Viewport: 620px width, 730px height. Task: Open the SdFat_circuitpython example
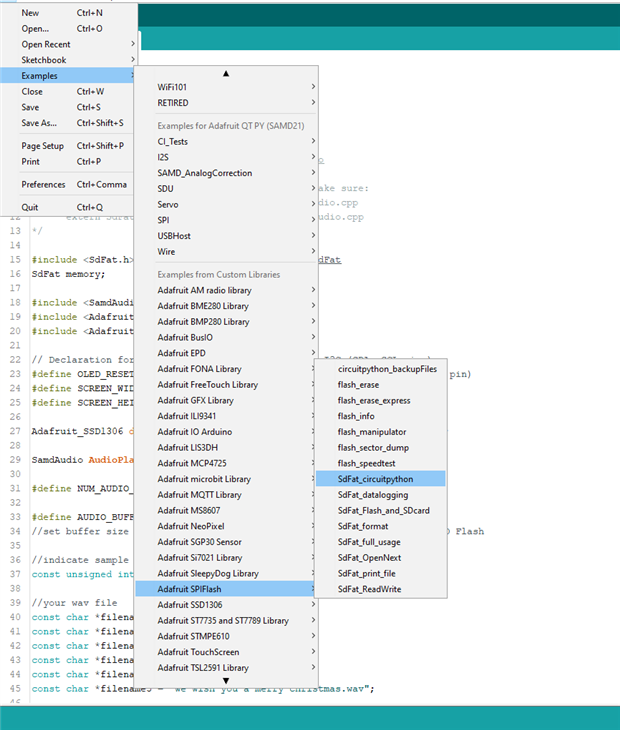[x=378, y=479]
